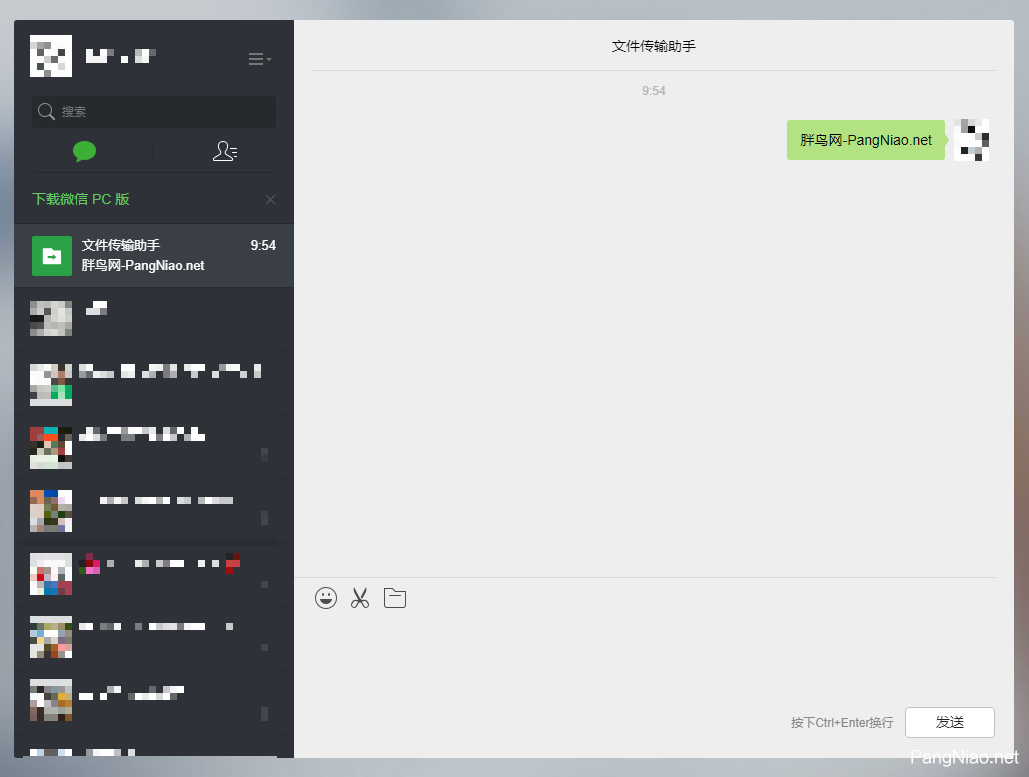The width and height of the screenshot is (1029, 777).
Task: Click the 文件传输助手 chat header title
Action: pos(653,46)
